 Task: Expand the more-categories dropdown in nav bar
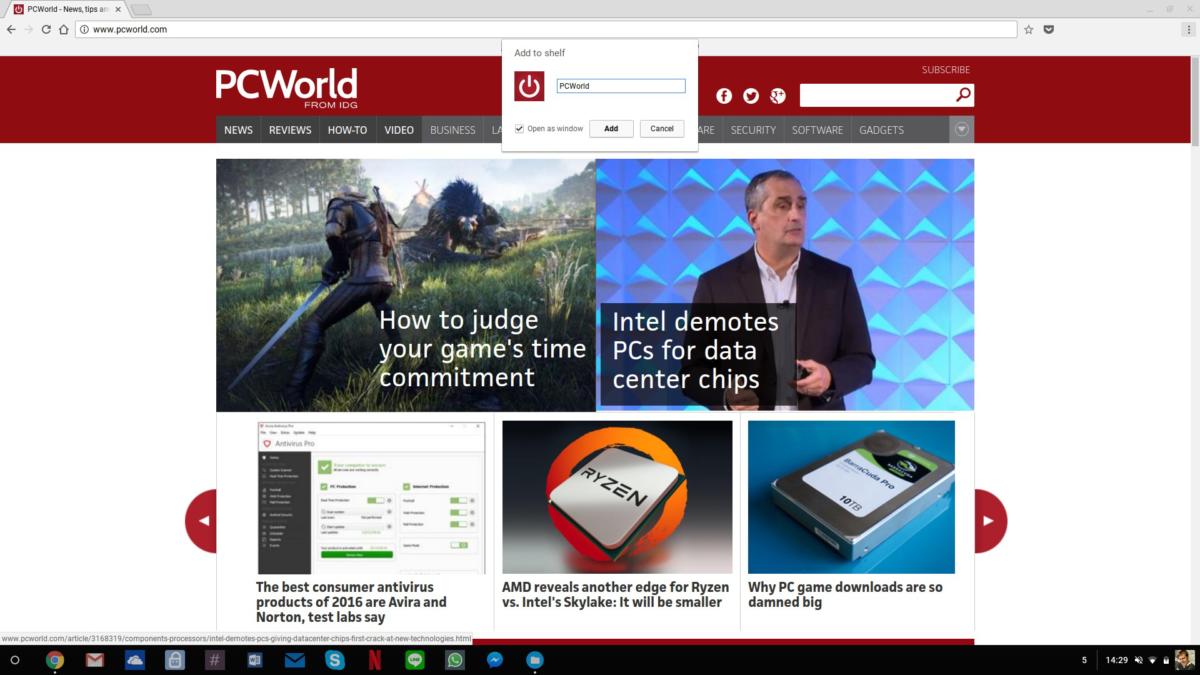[x=962, y=129]
